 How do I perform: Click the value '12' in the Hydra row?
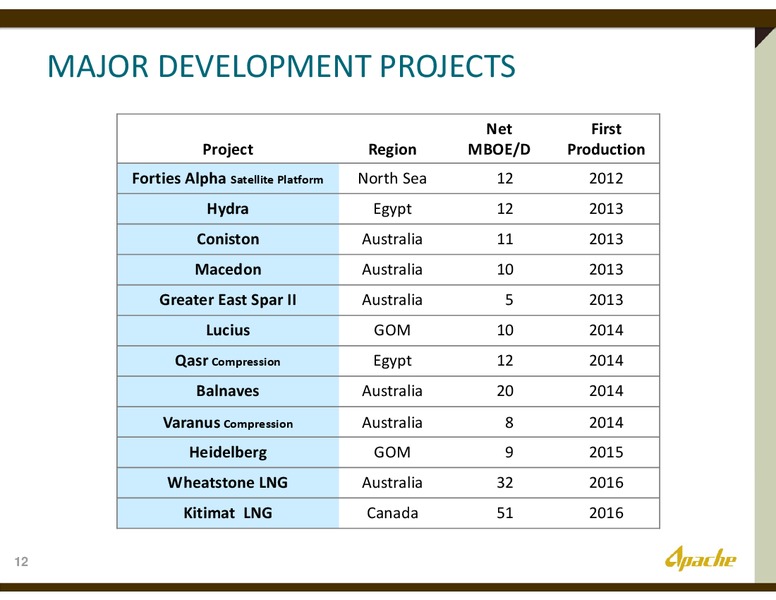coord(505,208)
